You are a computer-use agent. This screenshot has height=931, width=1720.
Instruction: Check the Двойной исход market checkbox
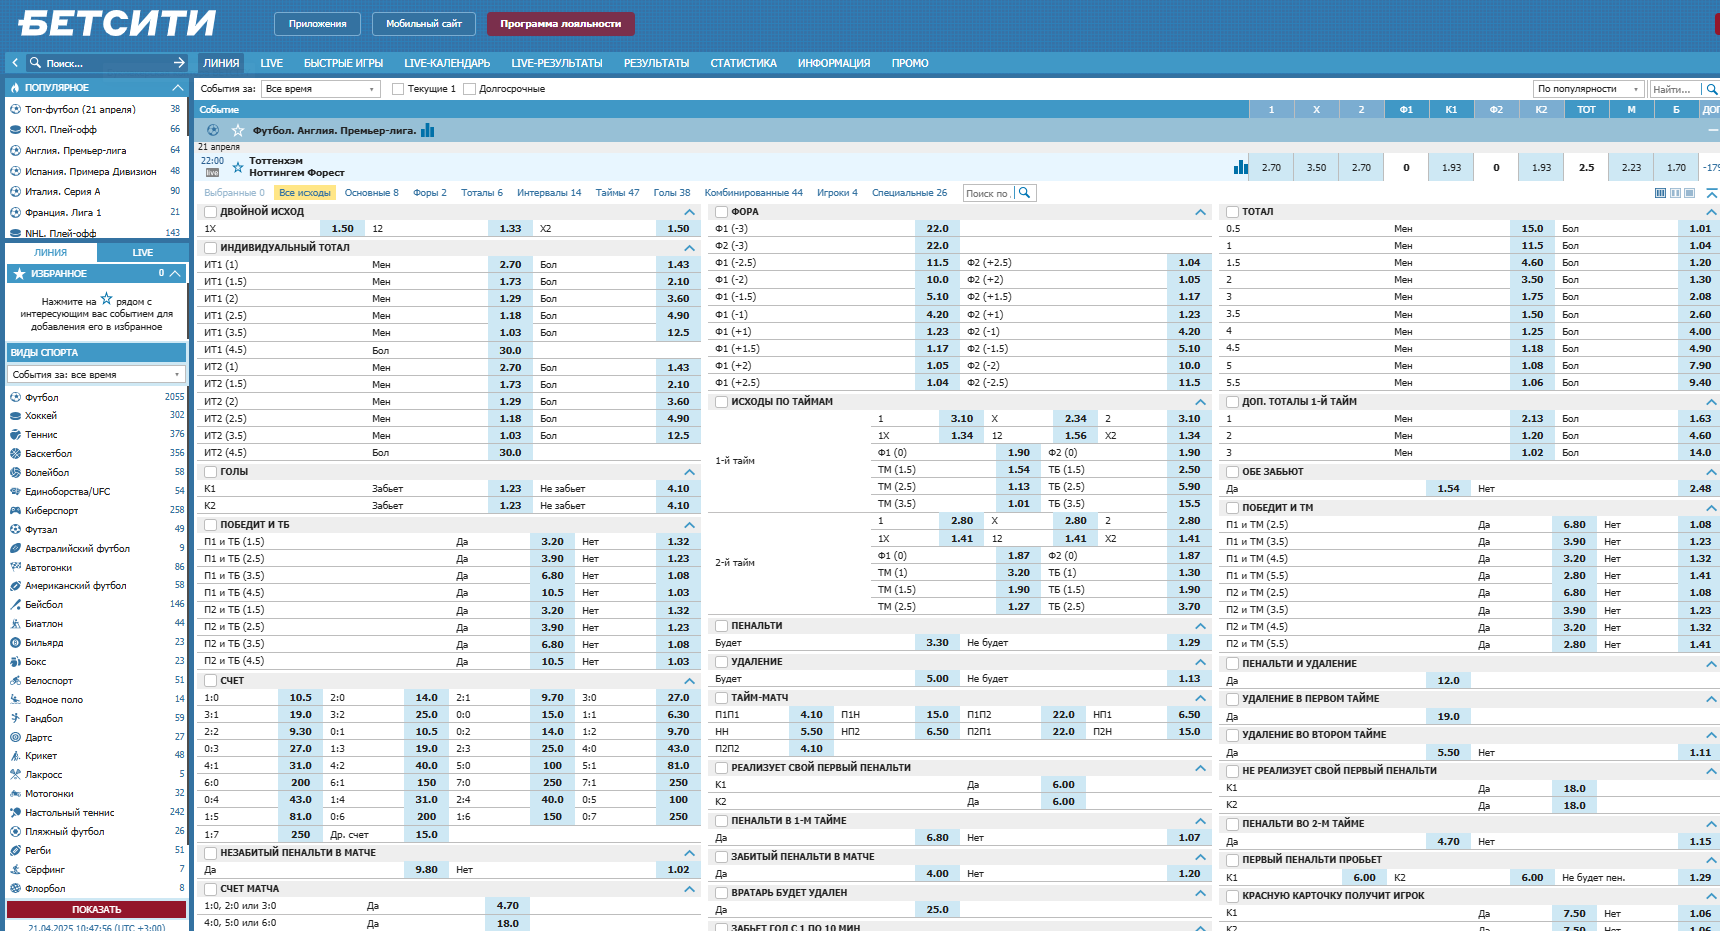tap(211, 212)
